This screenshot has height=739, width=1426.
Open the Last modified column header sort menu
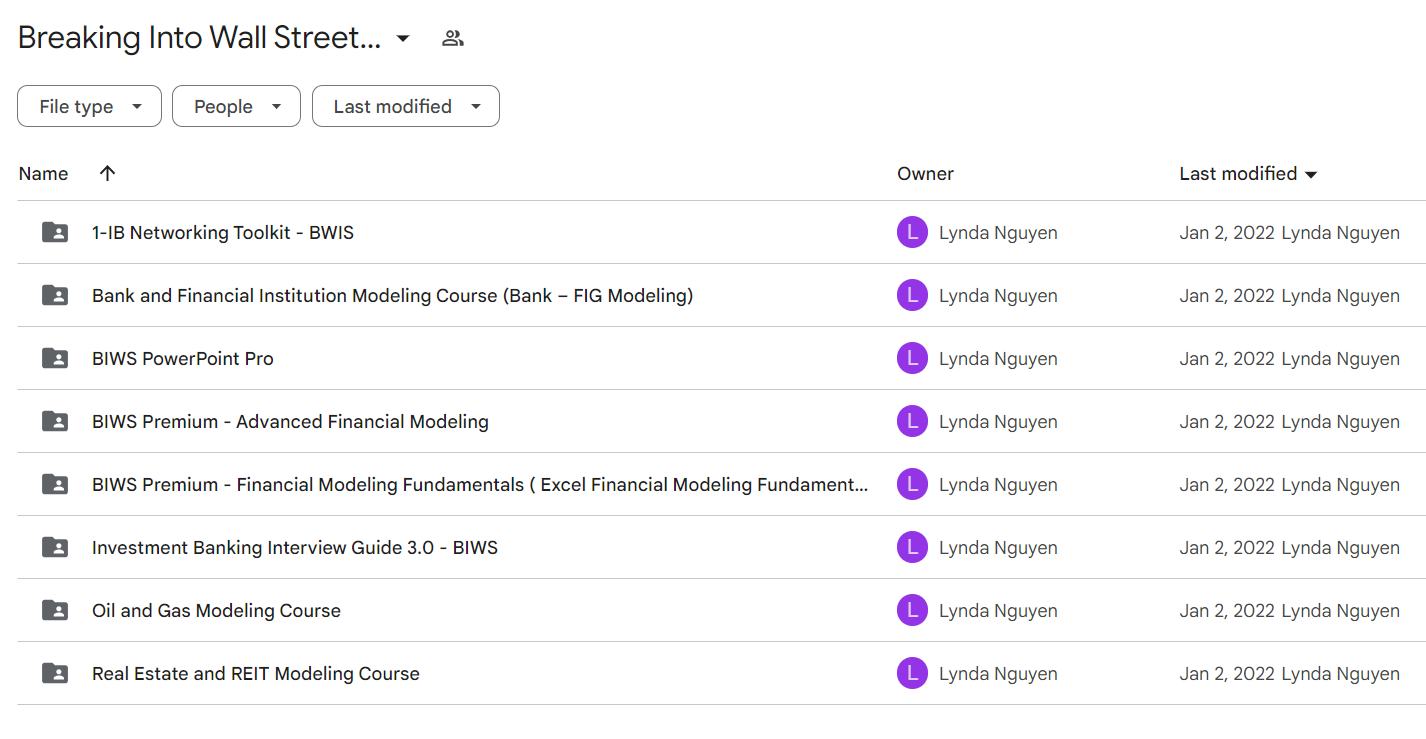pos(1248,173)
